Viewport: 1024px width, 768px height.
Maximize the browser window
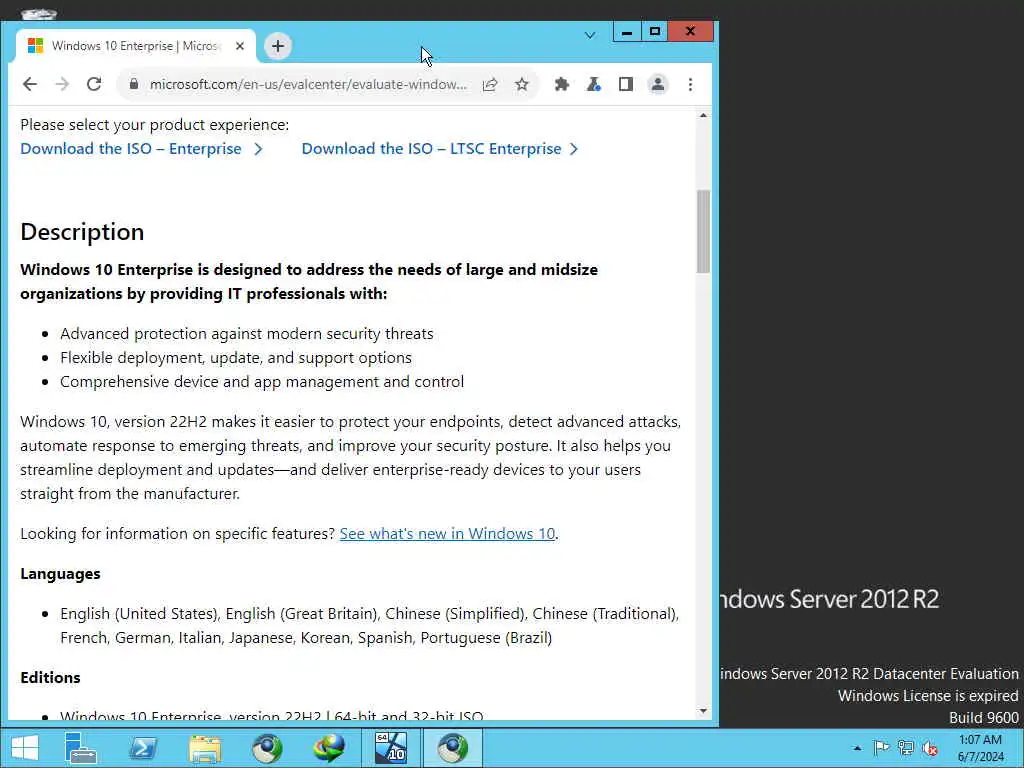[x=654, y=31]
